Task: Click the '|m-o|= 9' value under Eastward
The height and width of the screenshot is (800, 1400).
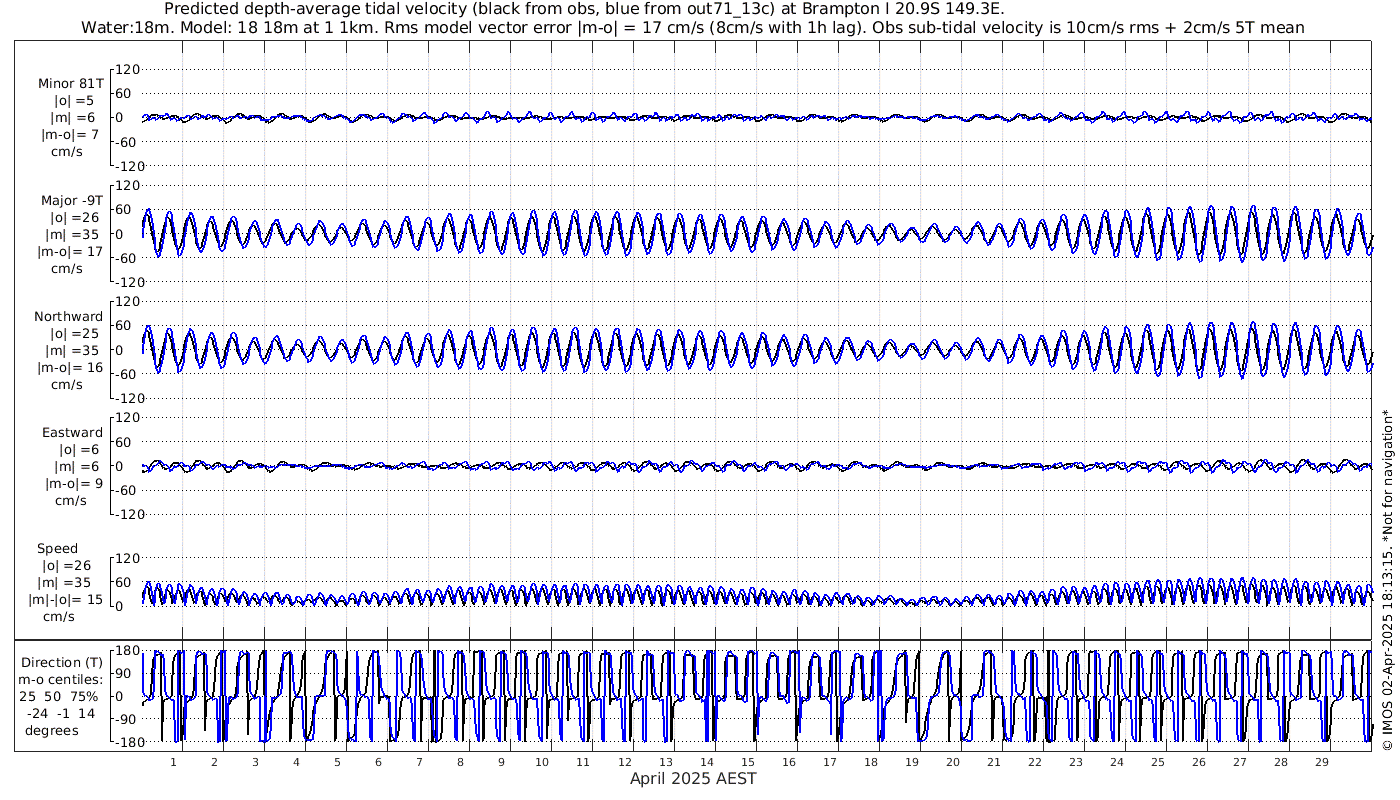Action: coord(72,484)
